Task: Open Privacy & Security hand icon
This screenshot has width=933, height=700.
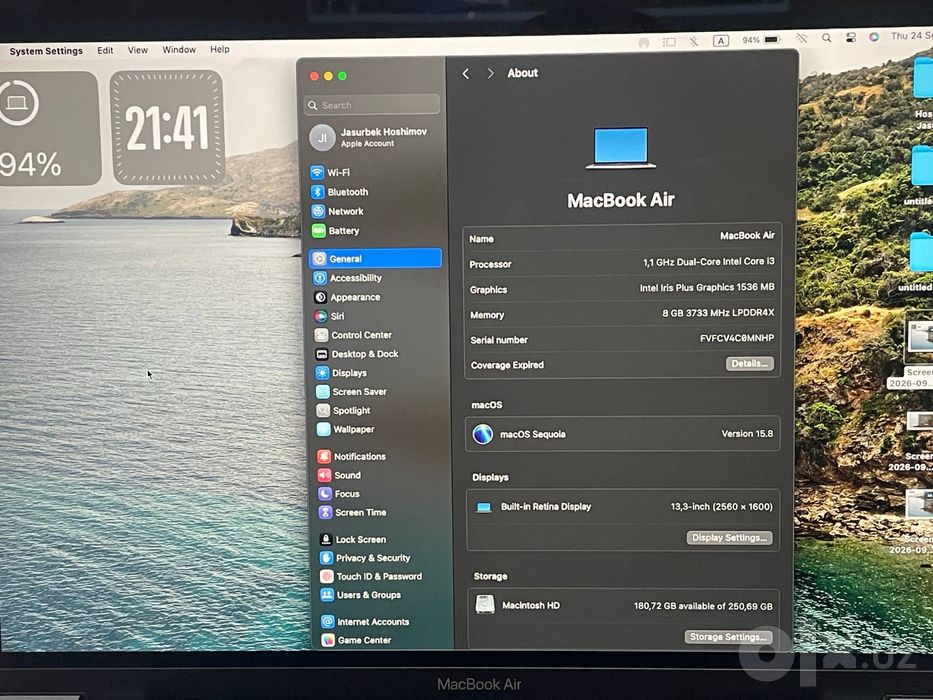Action: 326,558
